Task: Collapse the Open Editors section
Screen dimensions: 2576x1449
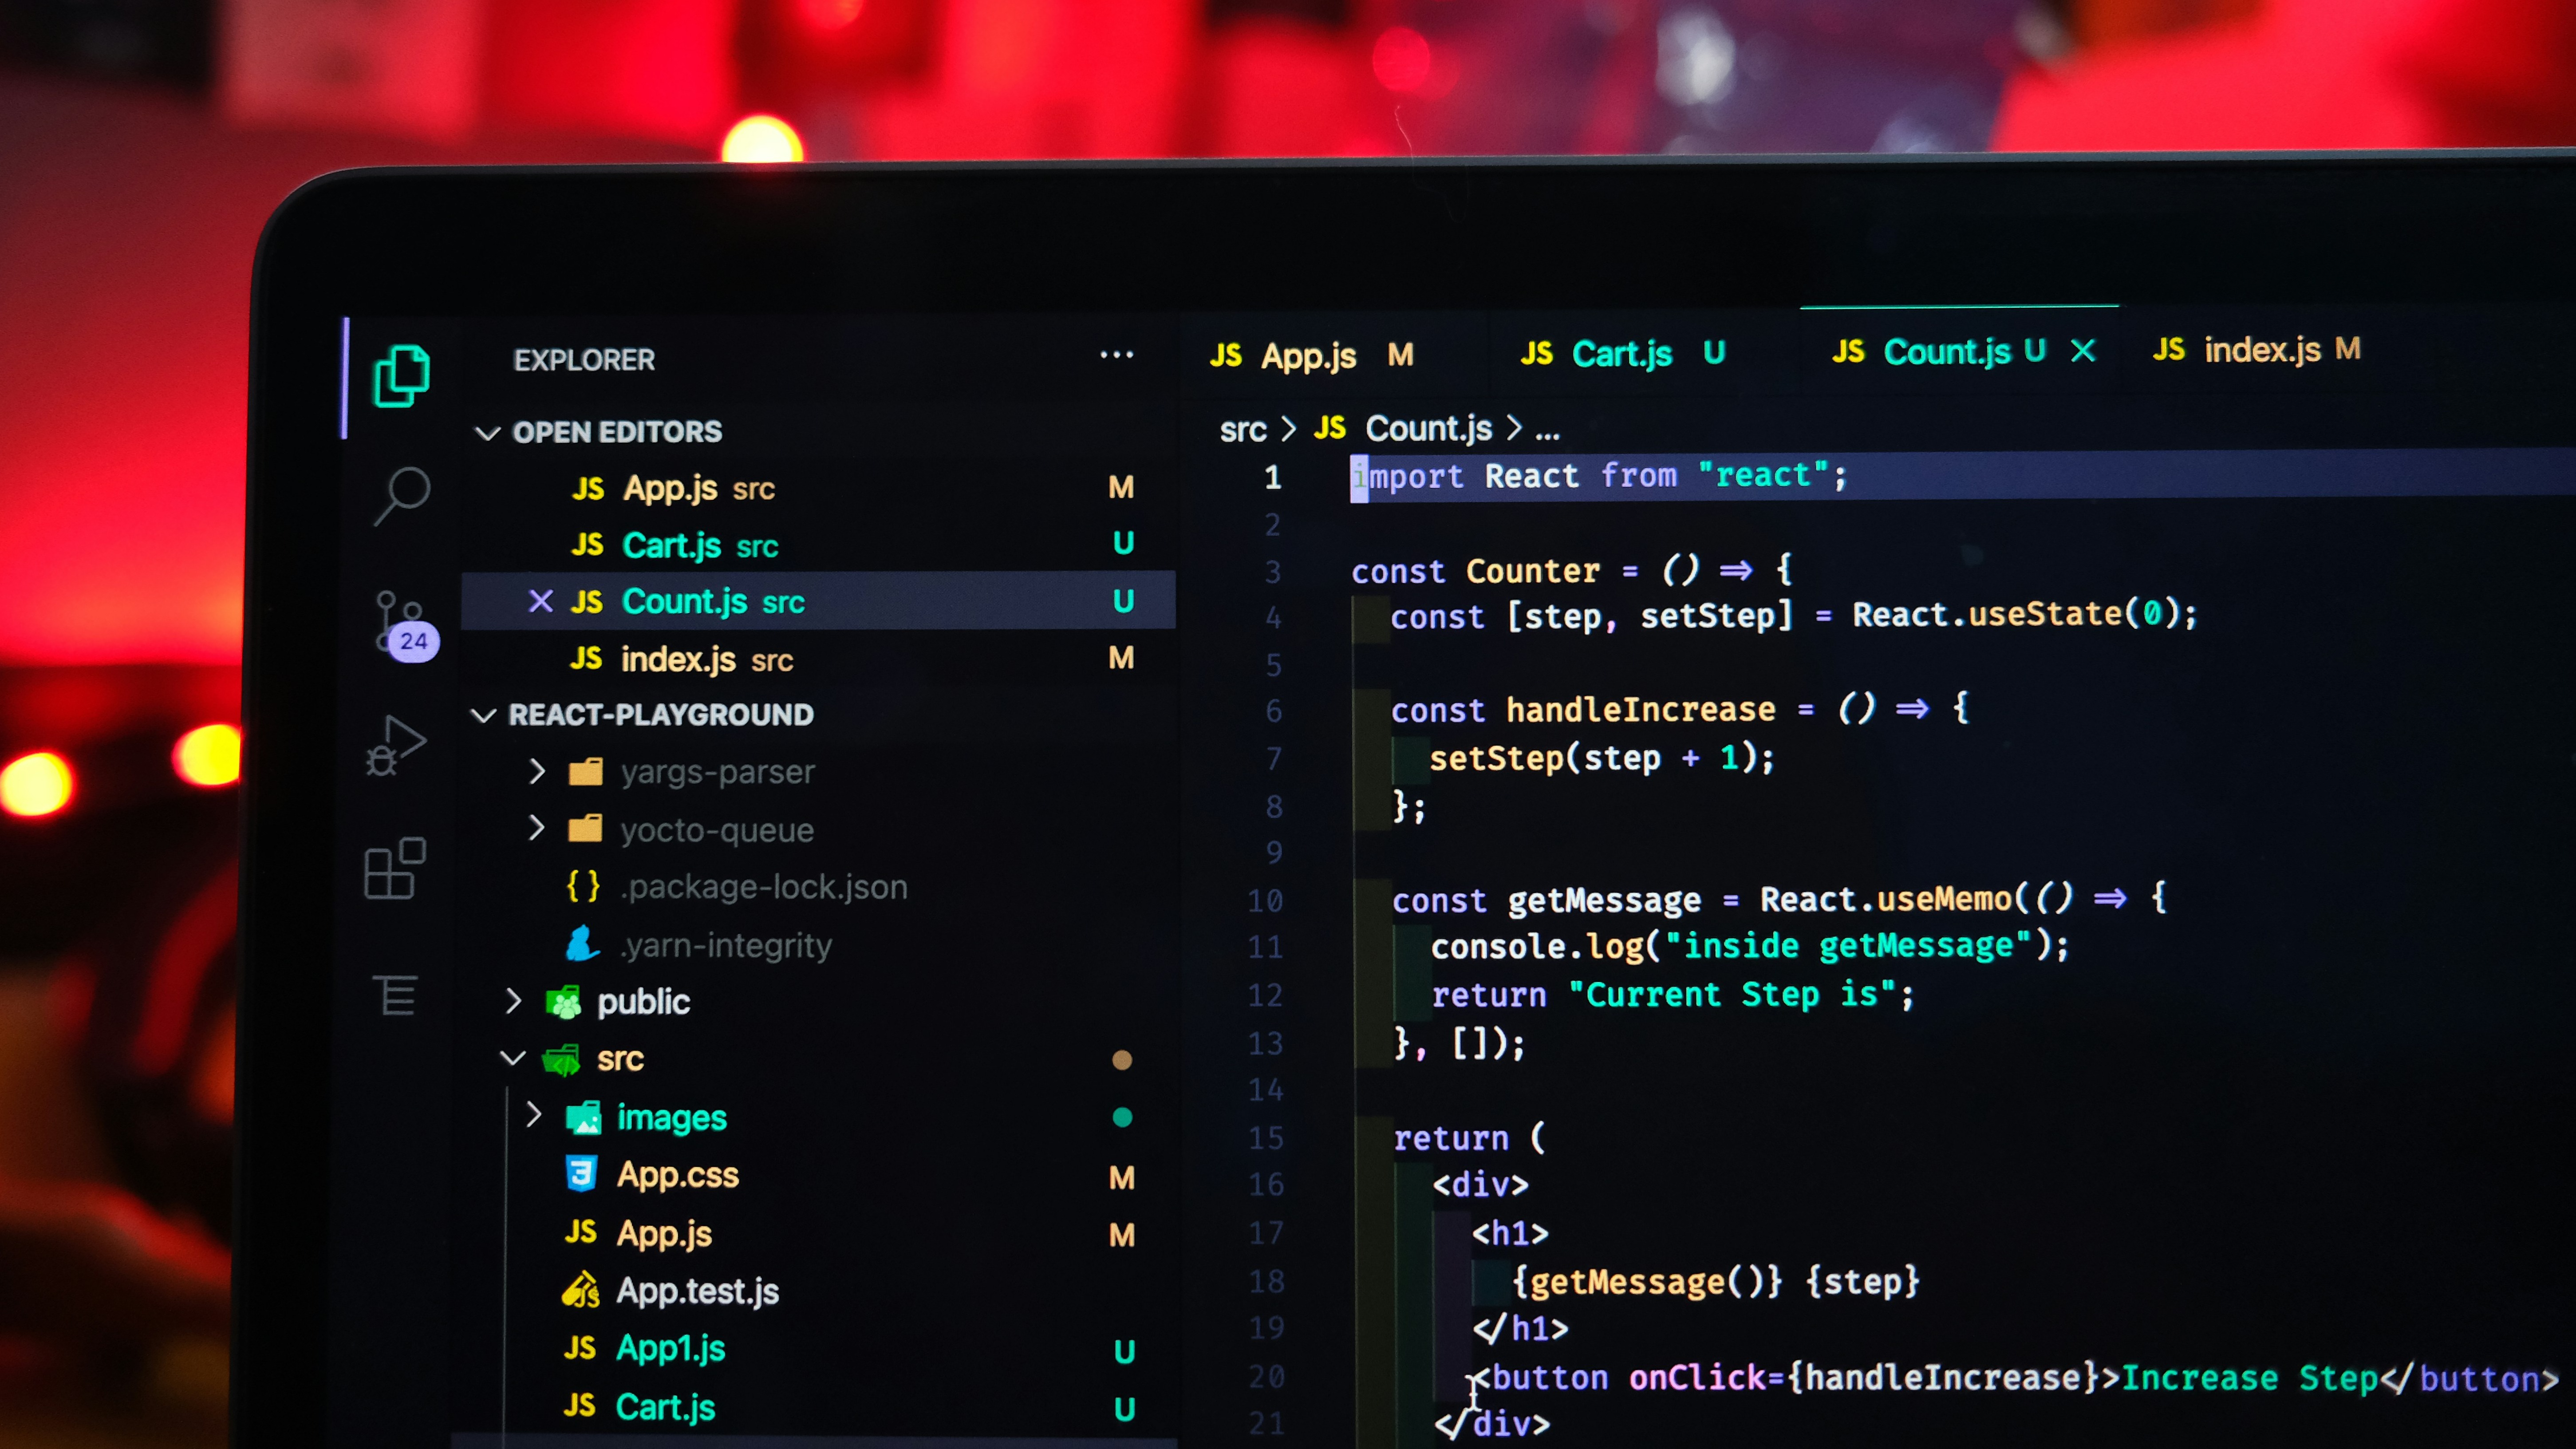Action: tap(487, 433)
